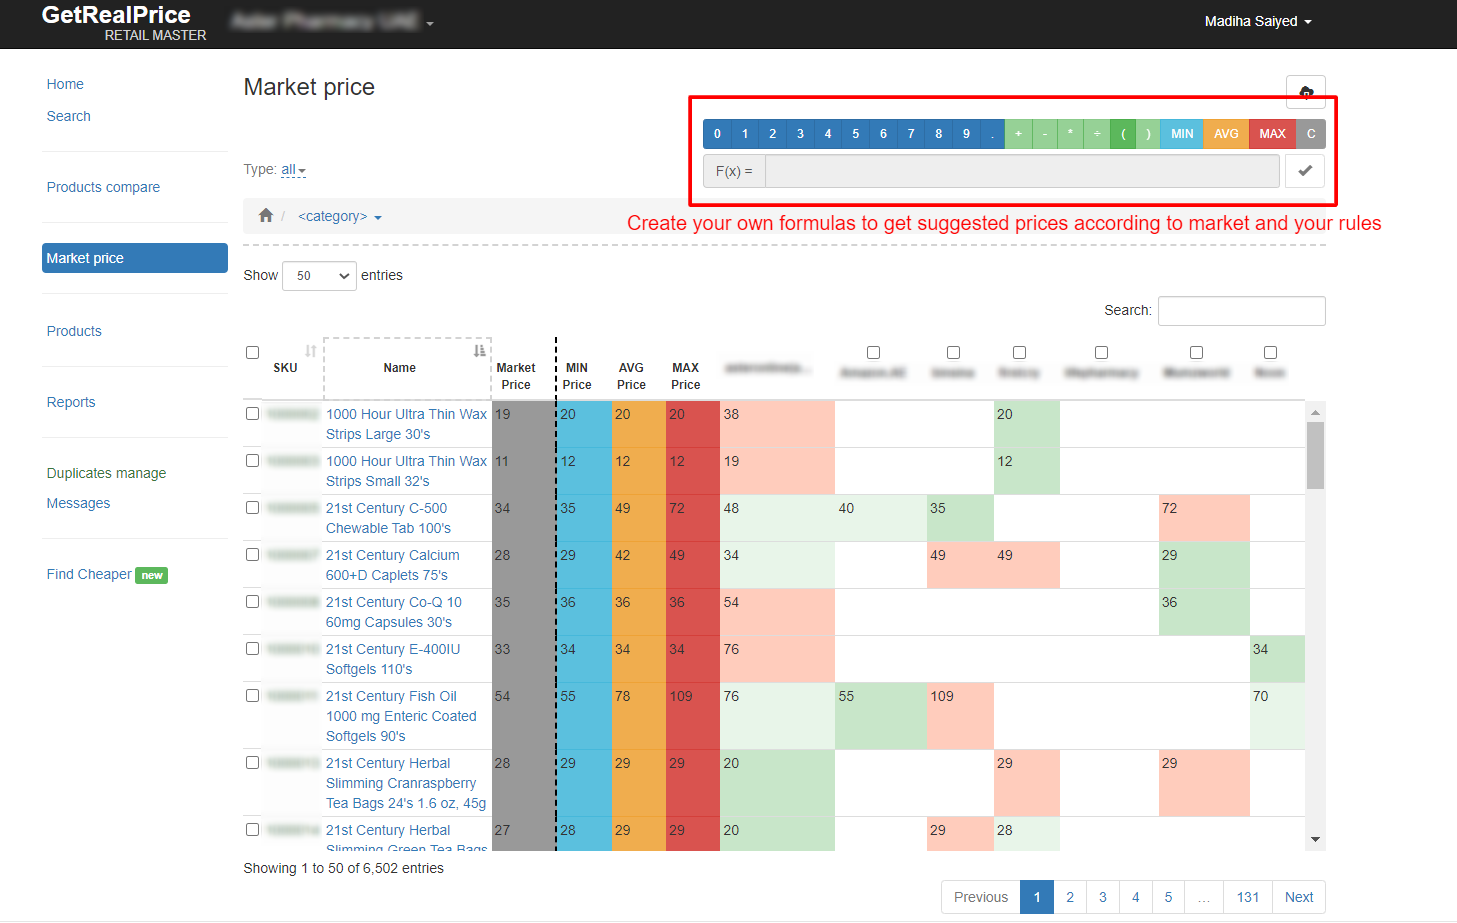Click the cloud download icon button
Viewport: 1457px width, 923px height.
1305,91
